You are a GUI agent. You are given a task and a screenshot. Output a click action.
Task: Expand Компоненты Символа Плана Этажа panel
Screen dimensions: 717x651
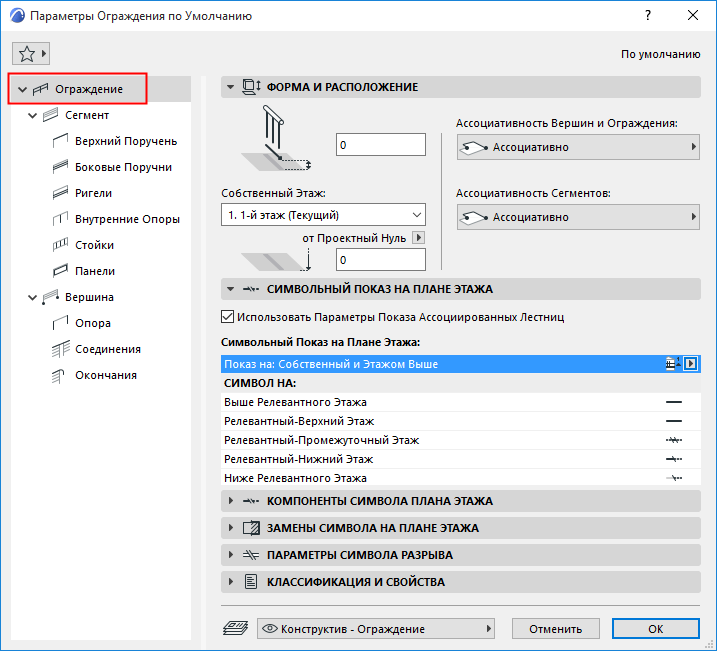click(230, 501)
